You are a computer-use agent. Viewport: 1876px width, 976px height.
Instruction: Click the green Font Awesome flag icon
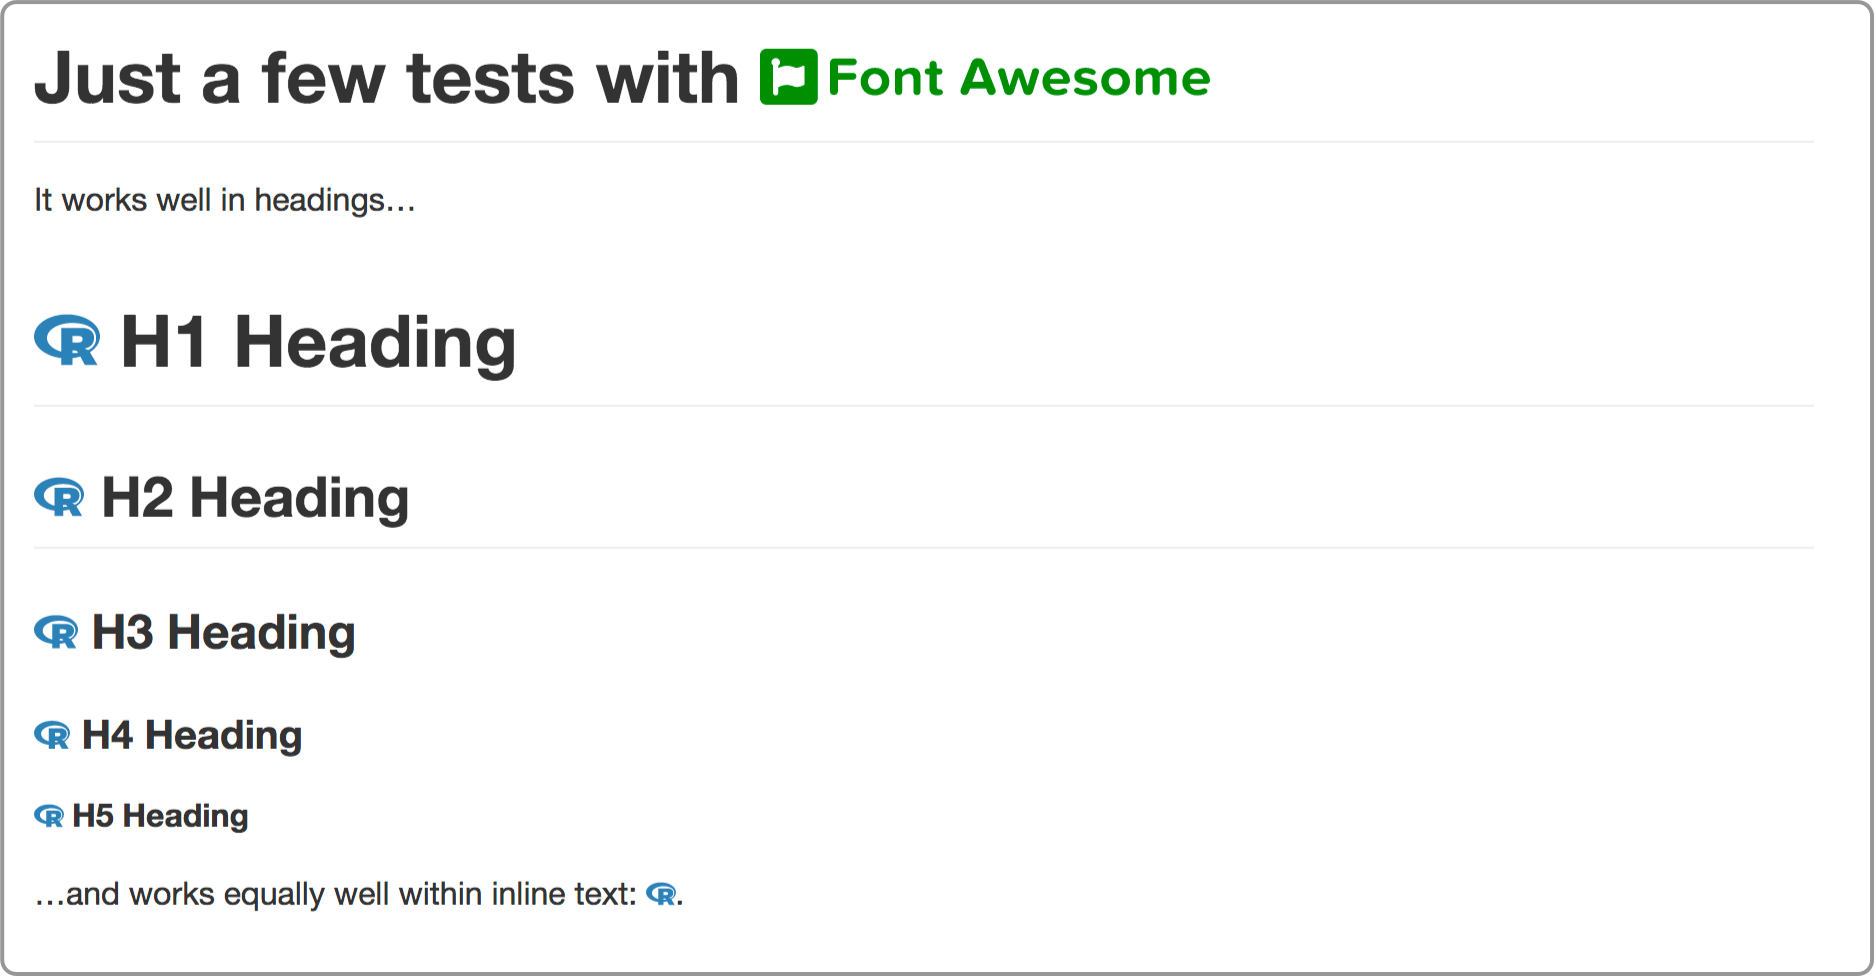[x=788, y=77]
